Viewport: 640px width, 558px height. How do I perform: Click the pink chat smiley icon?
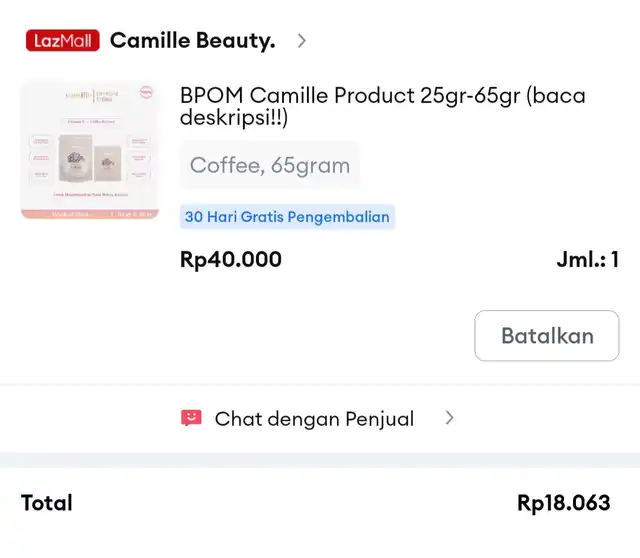[191, 418]
